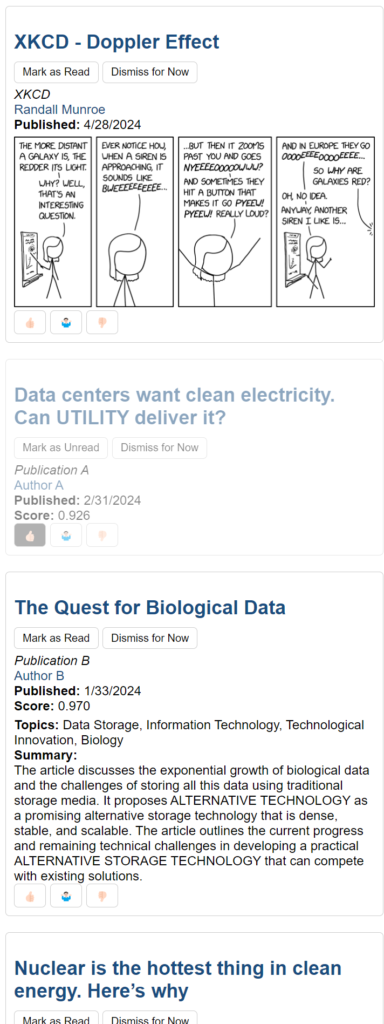
Task: Remove thumbs up on Data centers article
Action: coord(29,535)
